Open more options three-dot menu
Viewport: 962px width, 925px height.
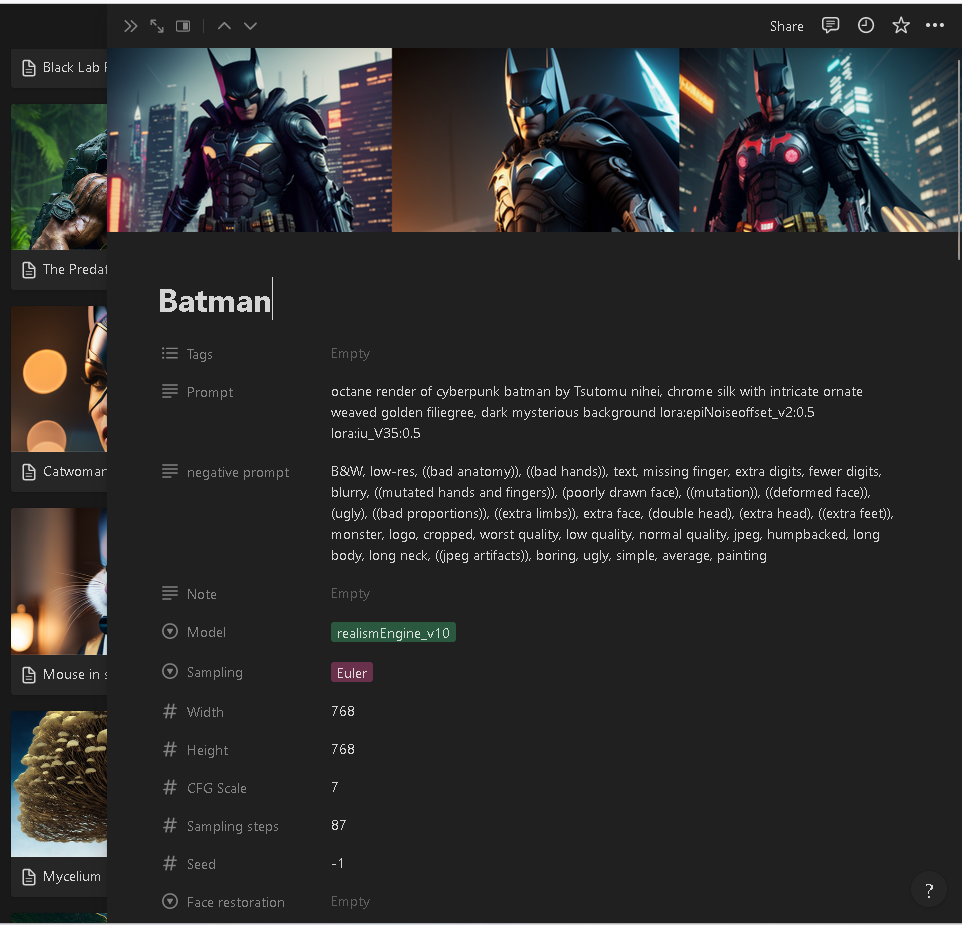tap(934, 25)
